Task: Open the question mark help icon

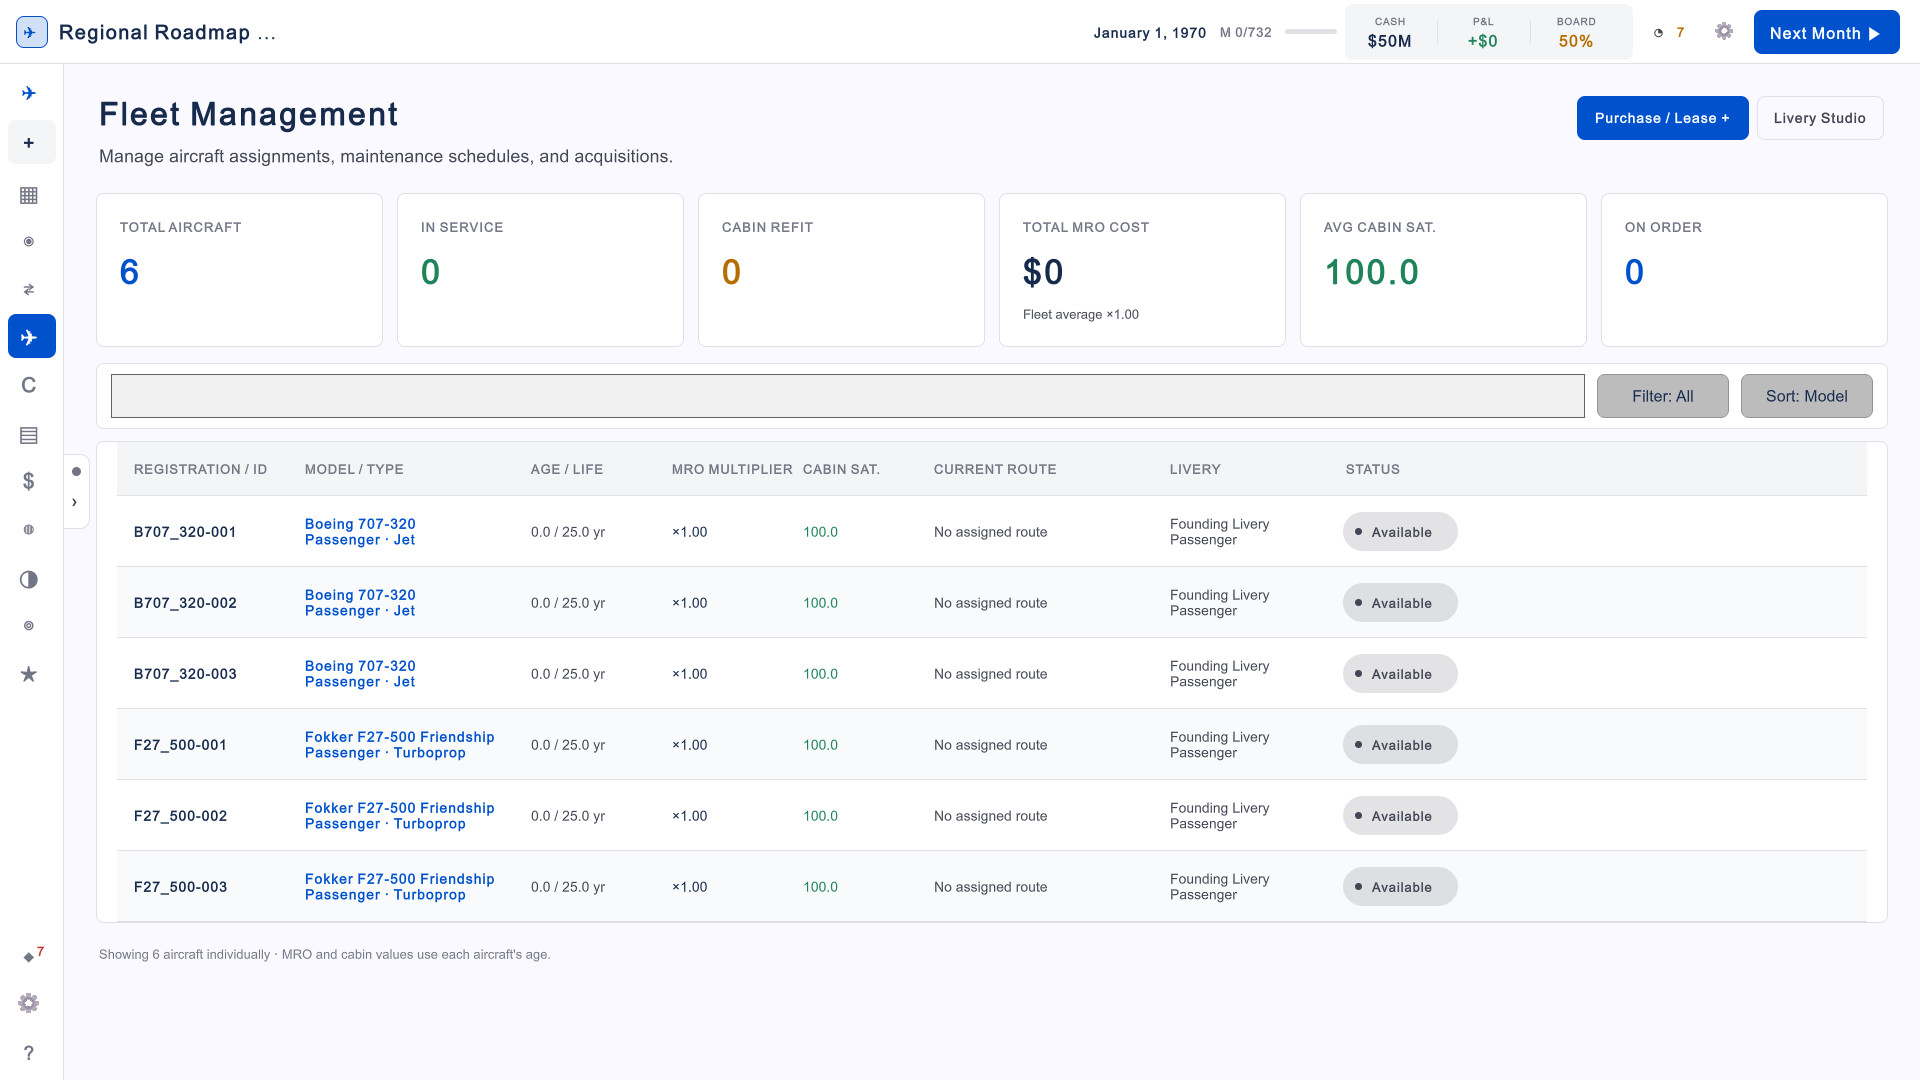Action: click(x=29, y=1053)
